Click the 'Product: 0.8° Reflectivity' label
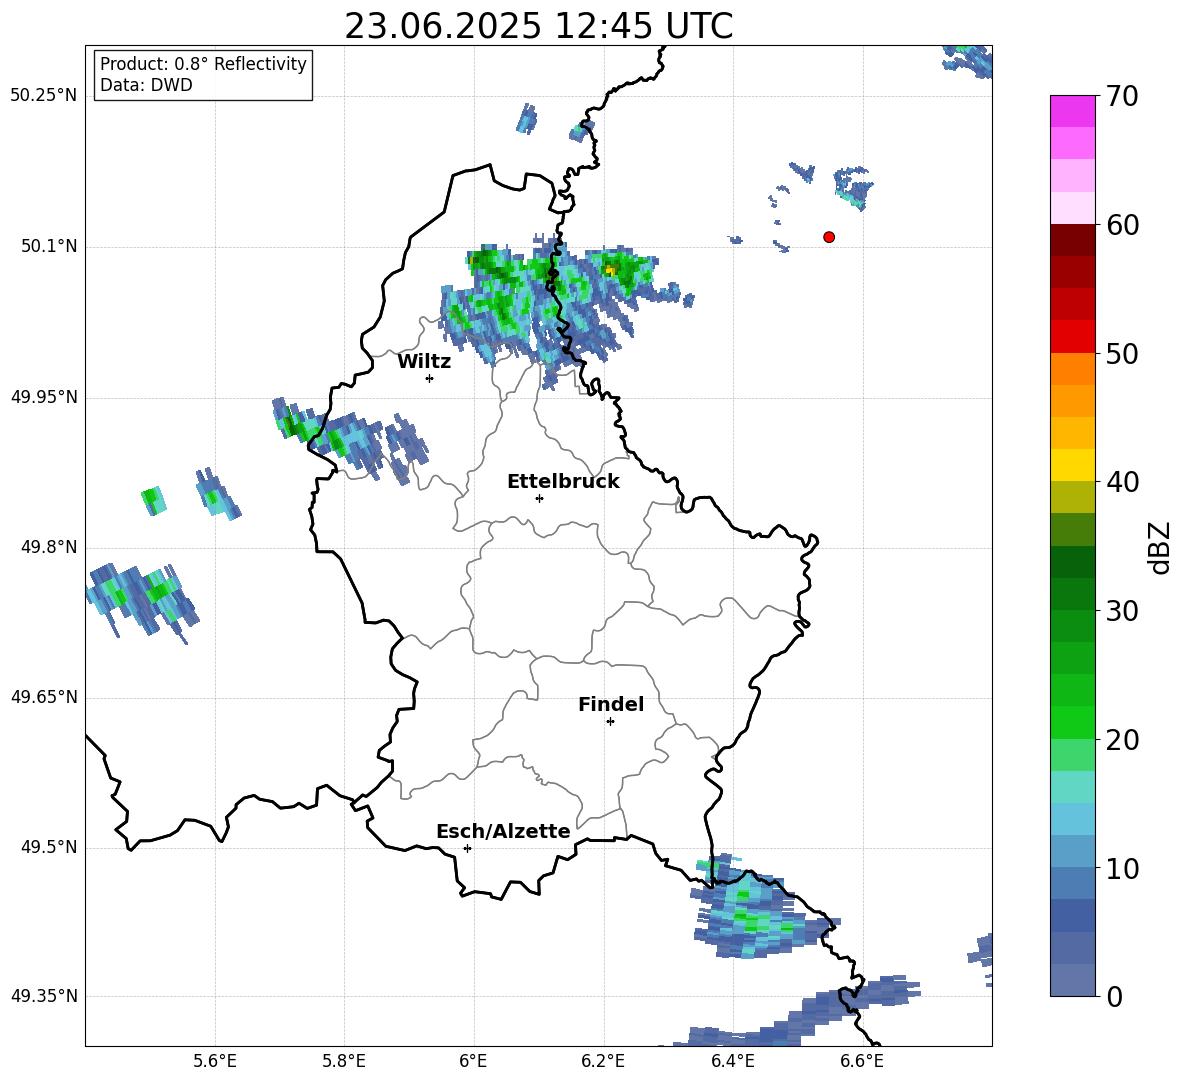 (203, 64)
